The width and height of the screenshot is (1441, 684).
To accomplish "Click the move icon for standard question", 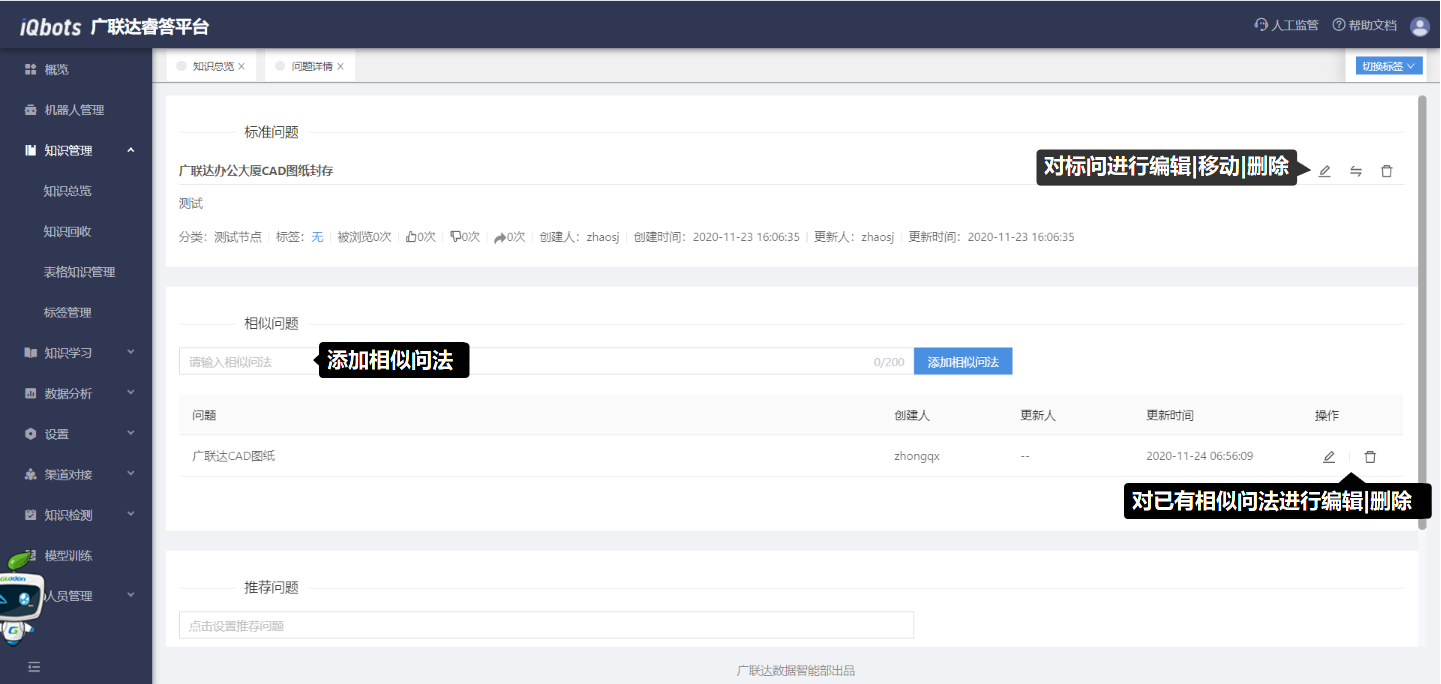I will pyautogui.click(x=1356, y=171).
